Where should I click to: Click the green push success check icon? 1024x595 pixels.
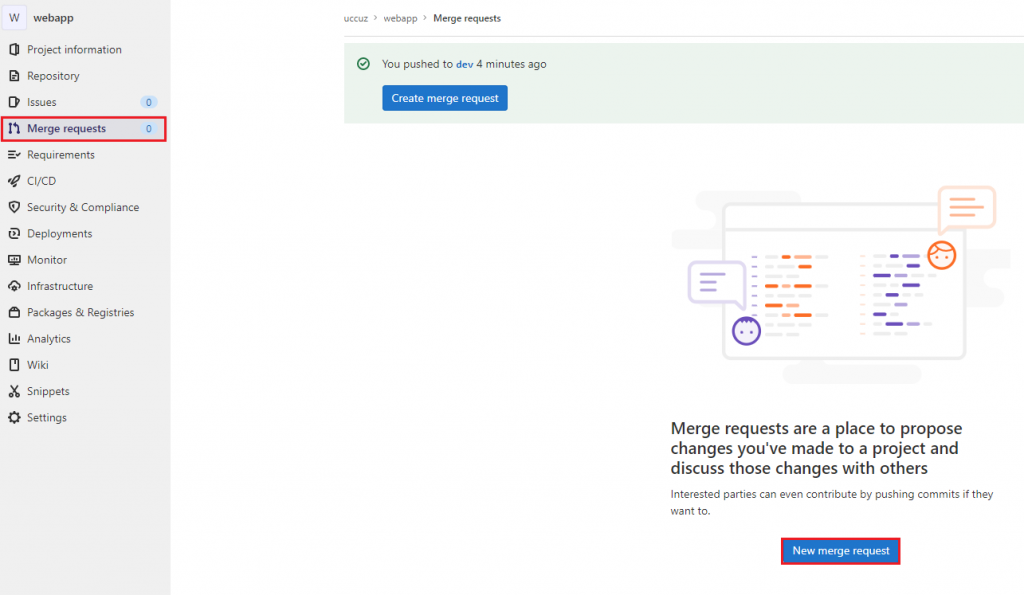click(x=364, y=64)
